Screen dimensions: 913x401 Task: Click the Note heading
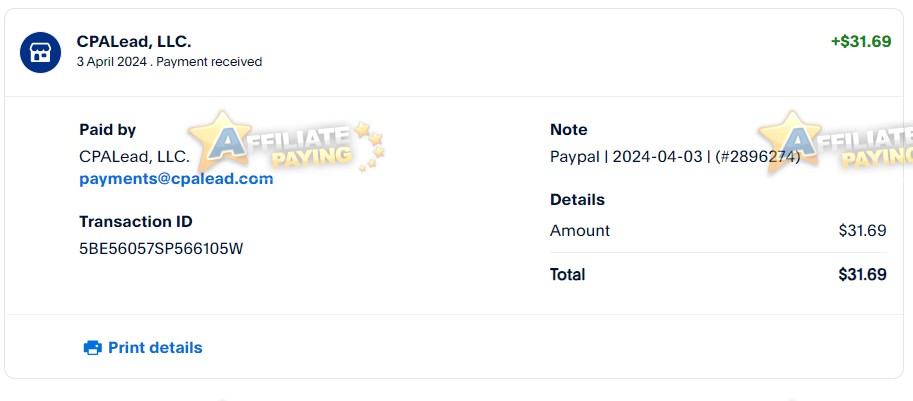pyautogui.click(x=569, y=130)
